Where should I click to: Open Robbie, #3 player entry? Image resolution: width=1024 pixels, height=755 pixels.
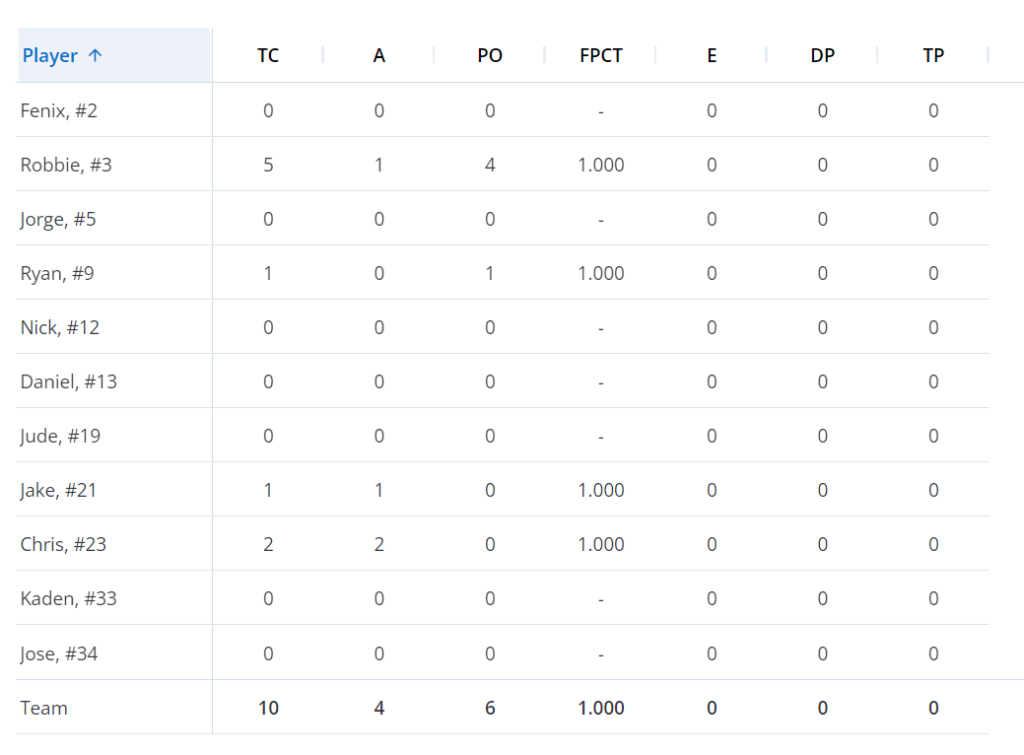(66, 165)
